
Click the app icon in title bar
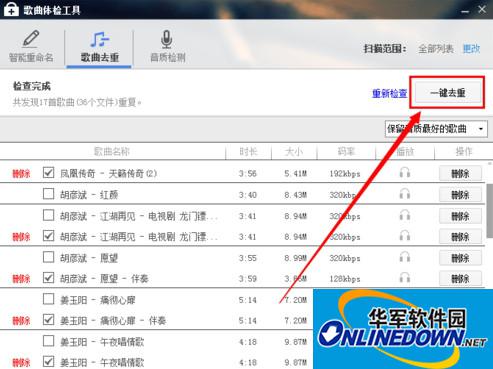pyautogui.click(x=11, y=9)
